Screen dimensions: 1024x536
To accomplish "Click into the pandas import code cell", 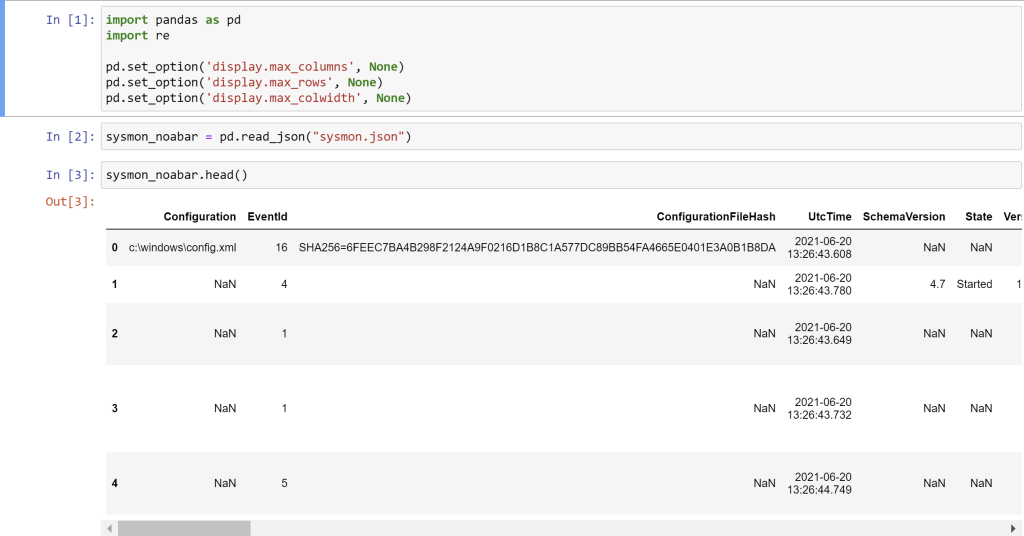I will click(560, 60).
